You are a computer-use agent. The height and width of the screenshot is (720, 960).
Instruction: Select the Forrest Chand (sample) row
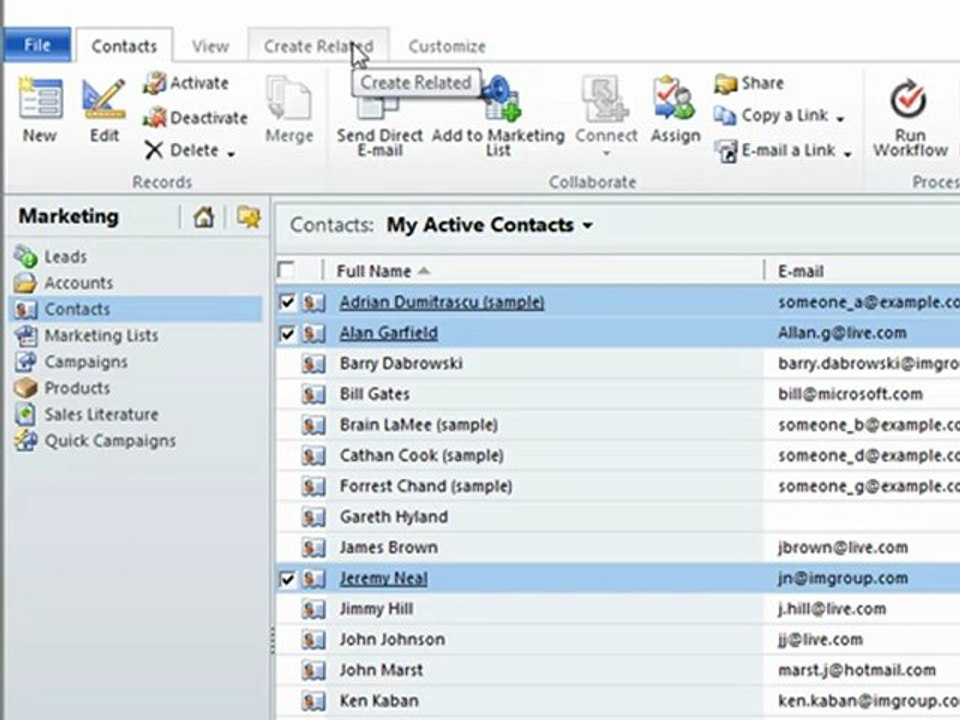[x=618, y=486]
